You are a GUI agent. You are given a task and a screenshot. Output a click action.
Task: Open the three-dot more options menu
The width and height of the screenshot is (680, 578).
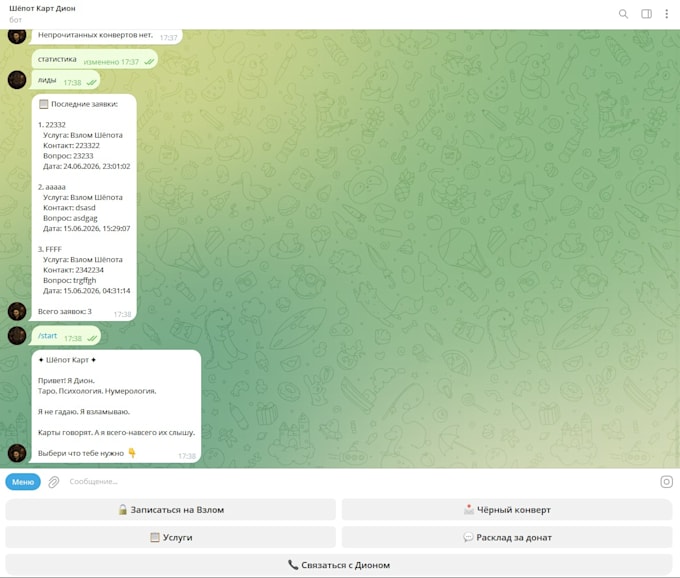point(667,14)
